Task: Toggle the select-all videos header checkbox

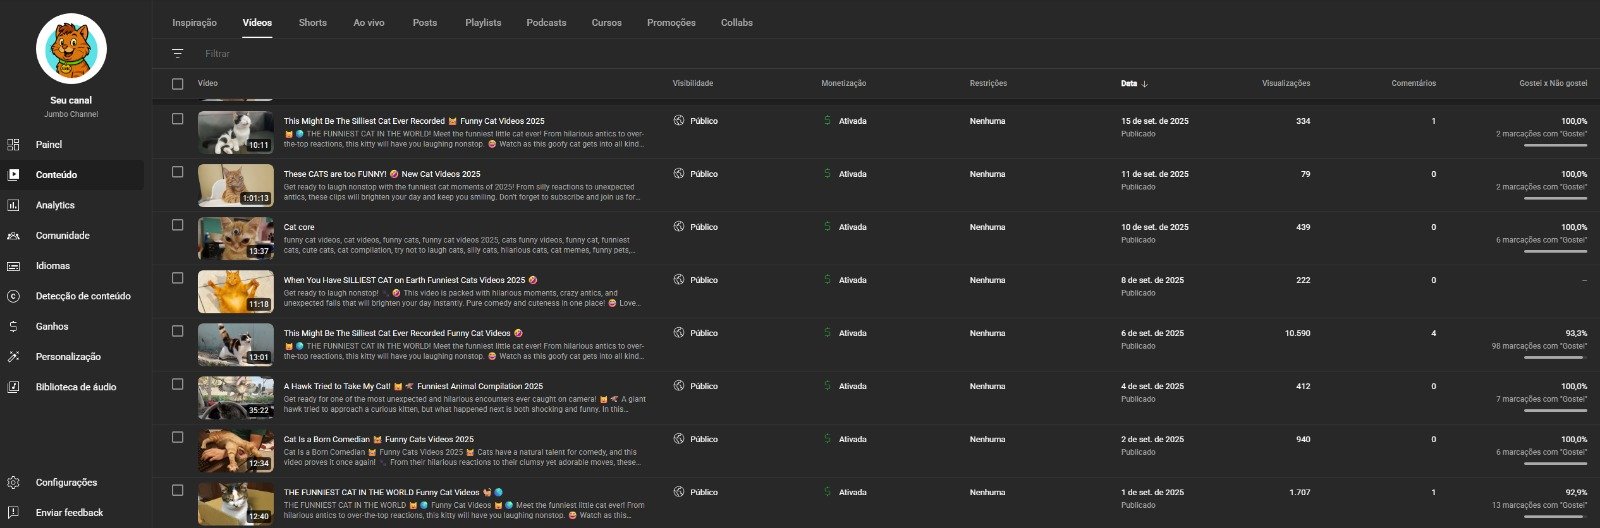Action: point(178,84)
